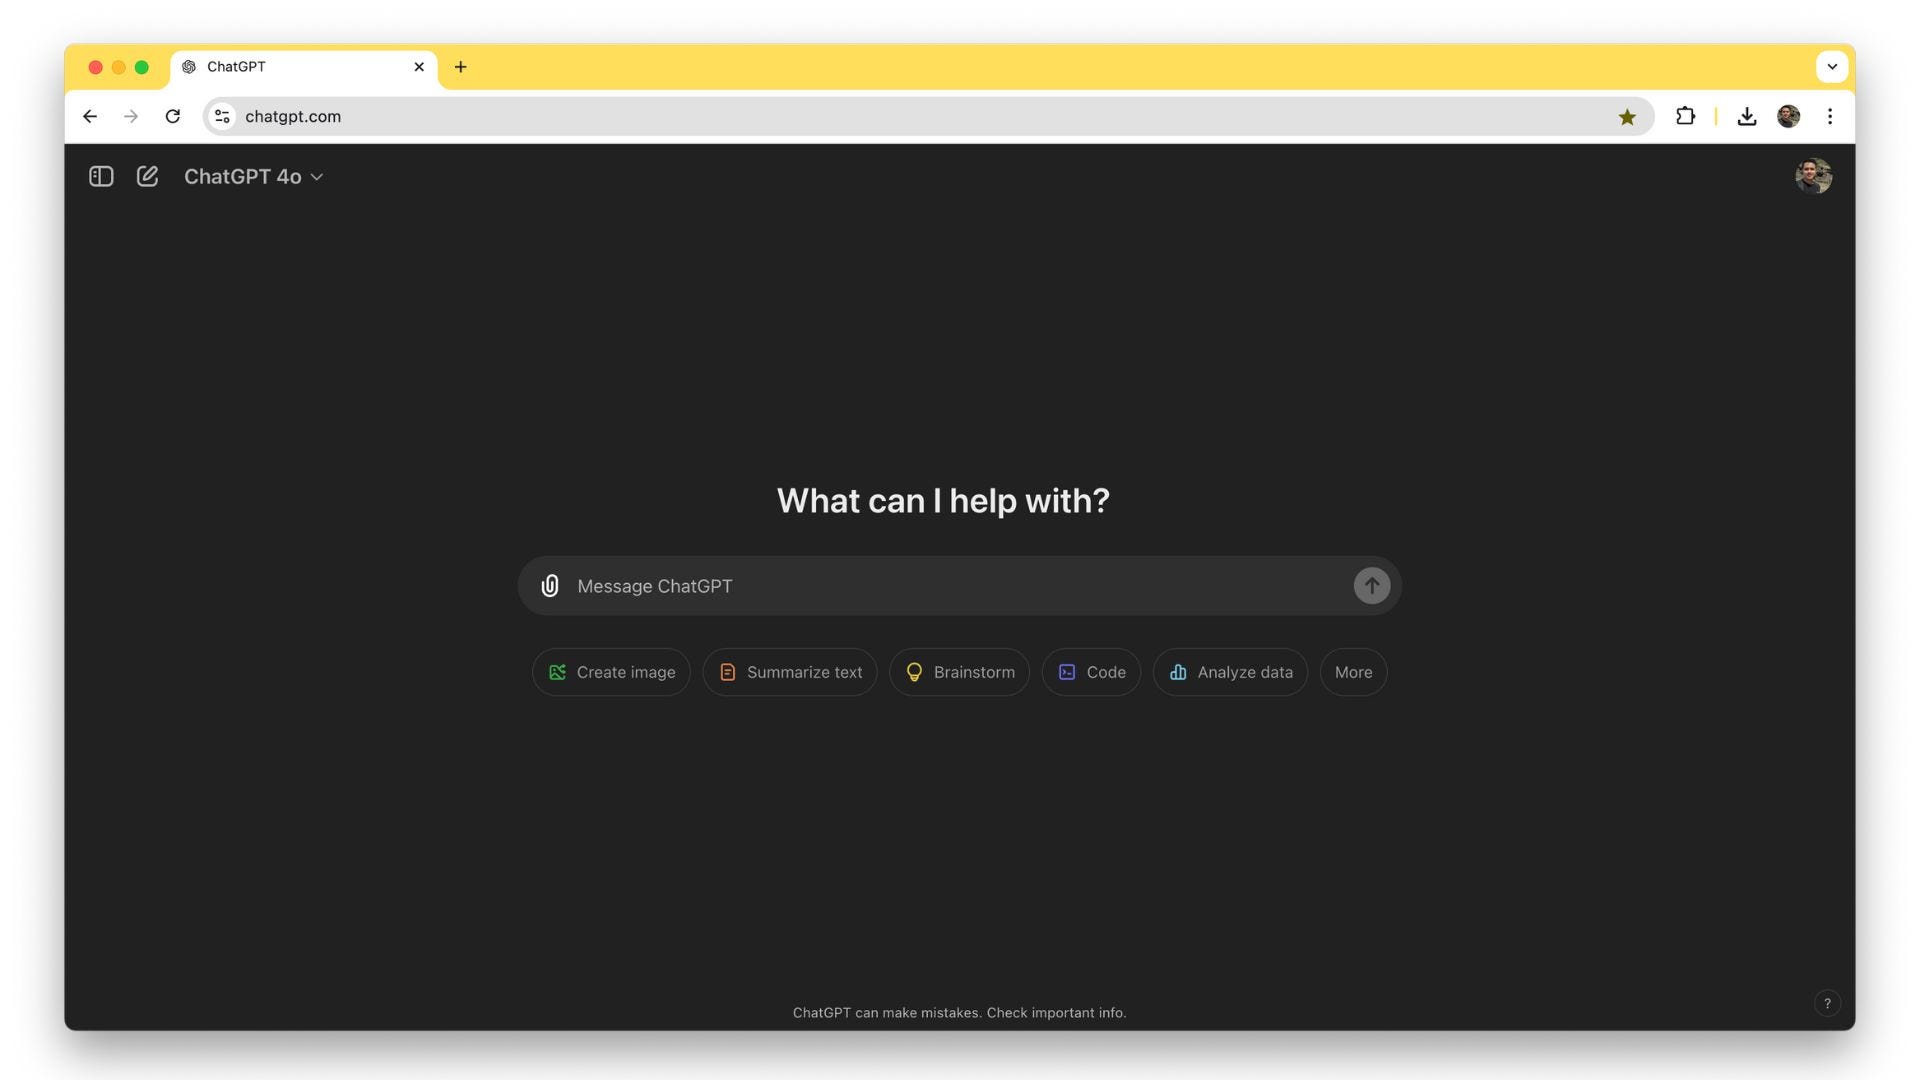Expand the tab search dropdown arrow
Screen dimensions: 1920x1080
click(1831, 67)
